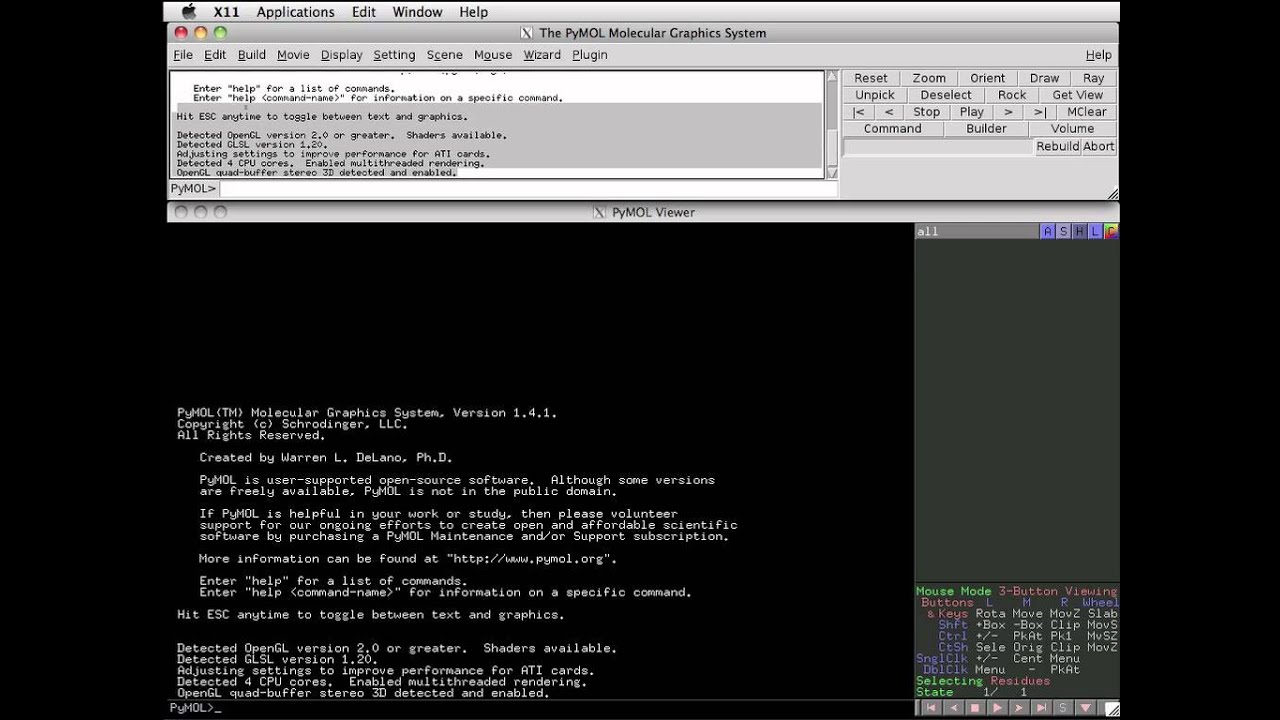Viewport: 1280px width, 720px height.
Task: Click the Get View button
Action: pyautogui.click(x=1077, y=95)
